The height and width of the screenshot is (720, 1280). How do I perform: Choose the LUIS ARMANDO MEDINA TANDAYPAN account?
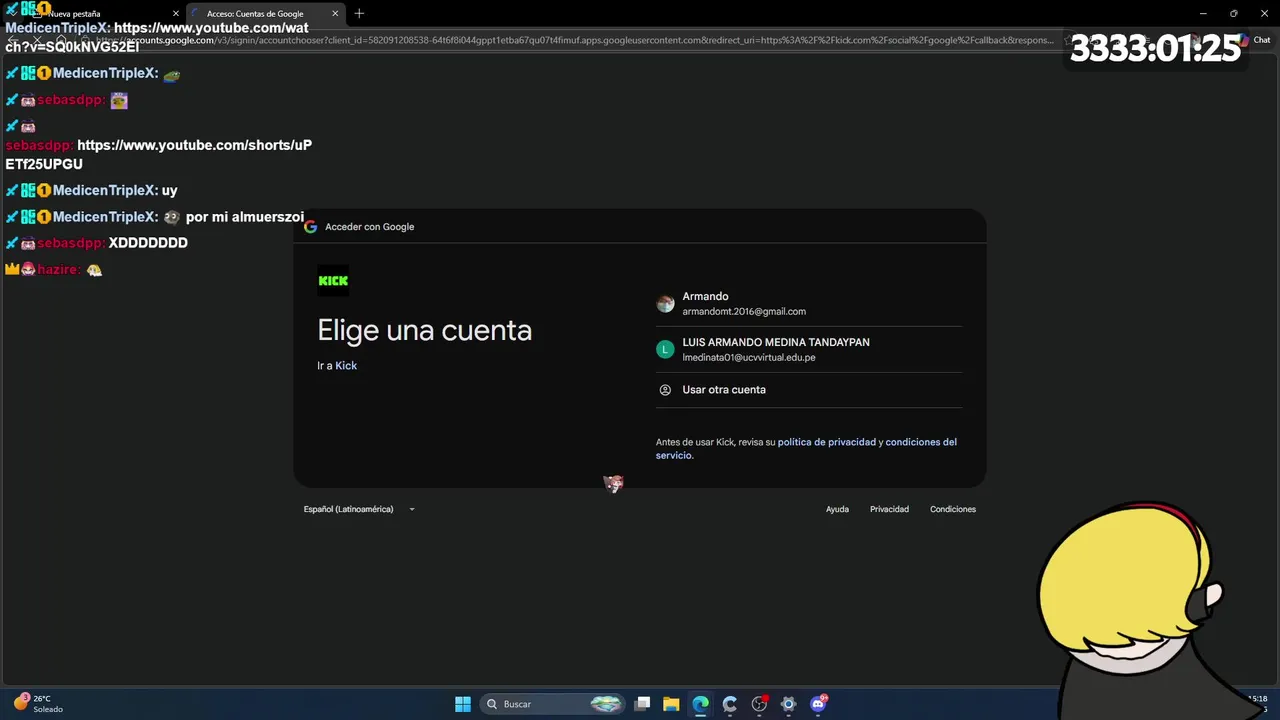point(808,349)
